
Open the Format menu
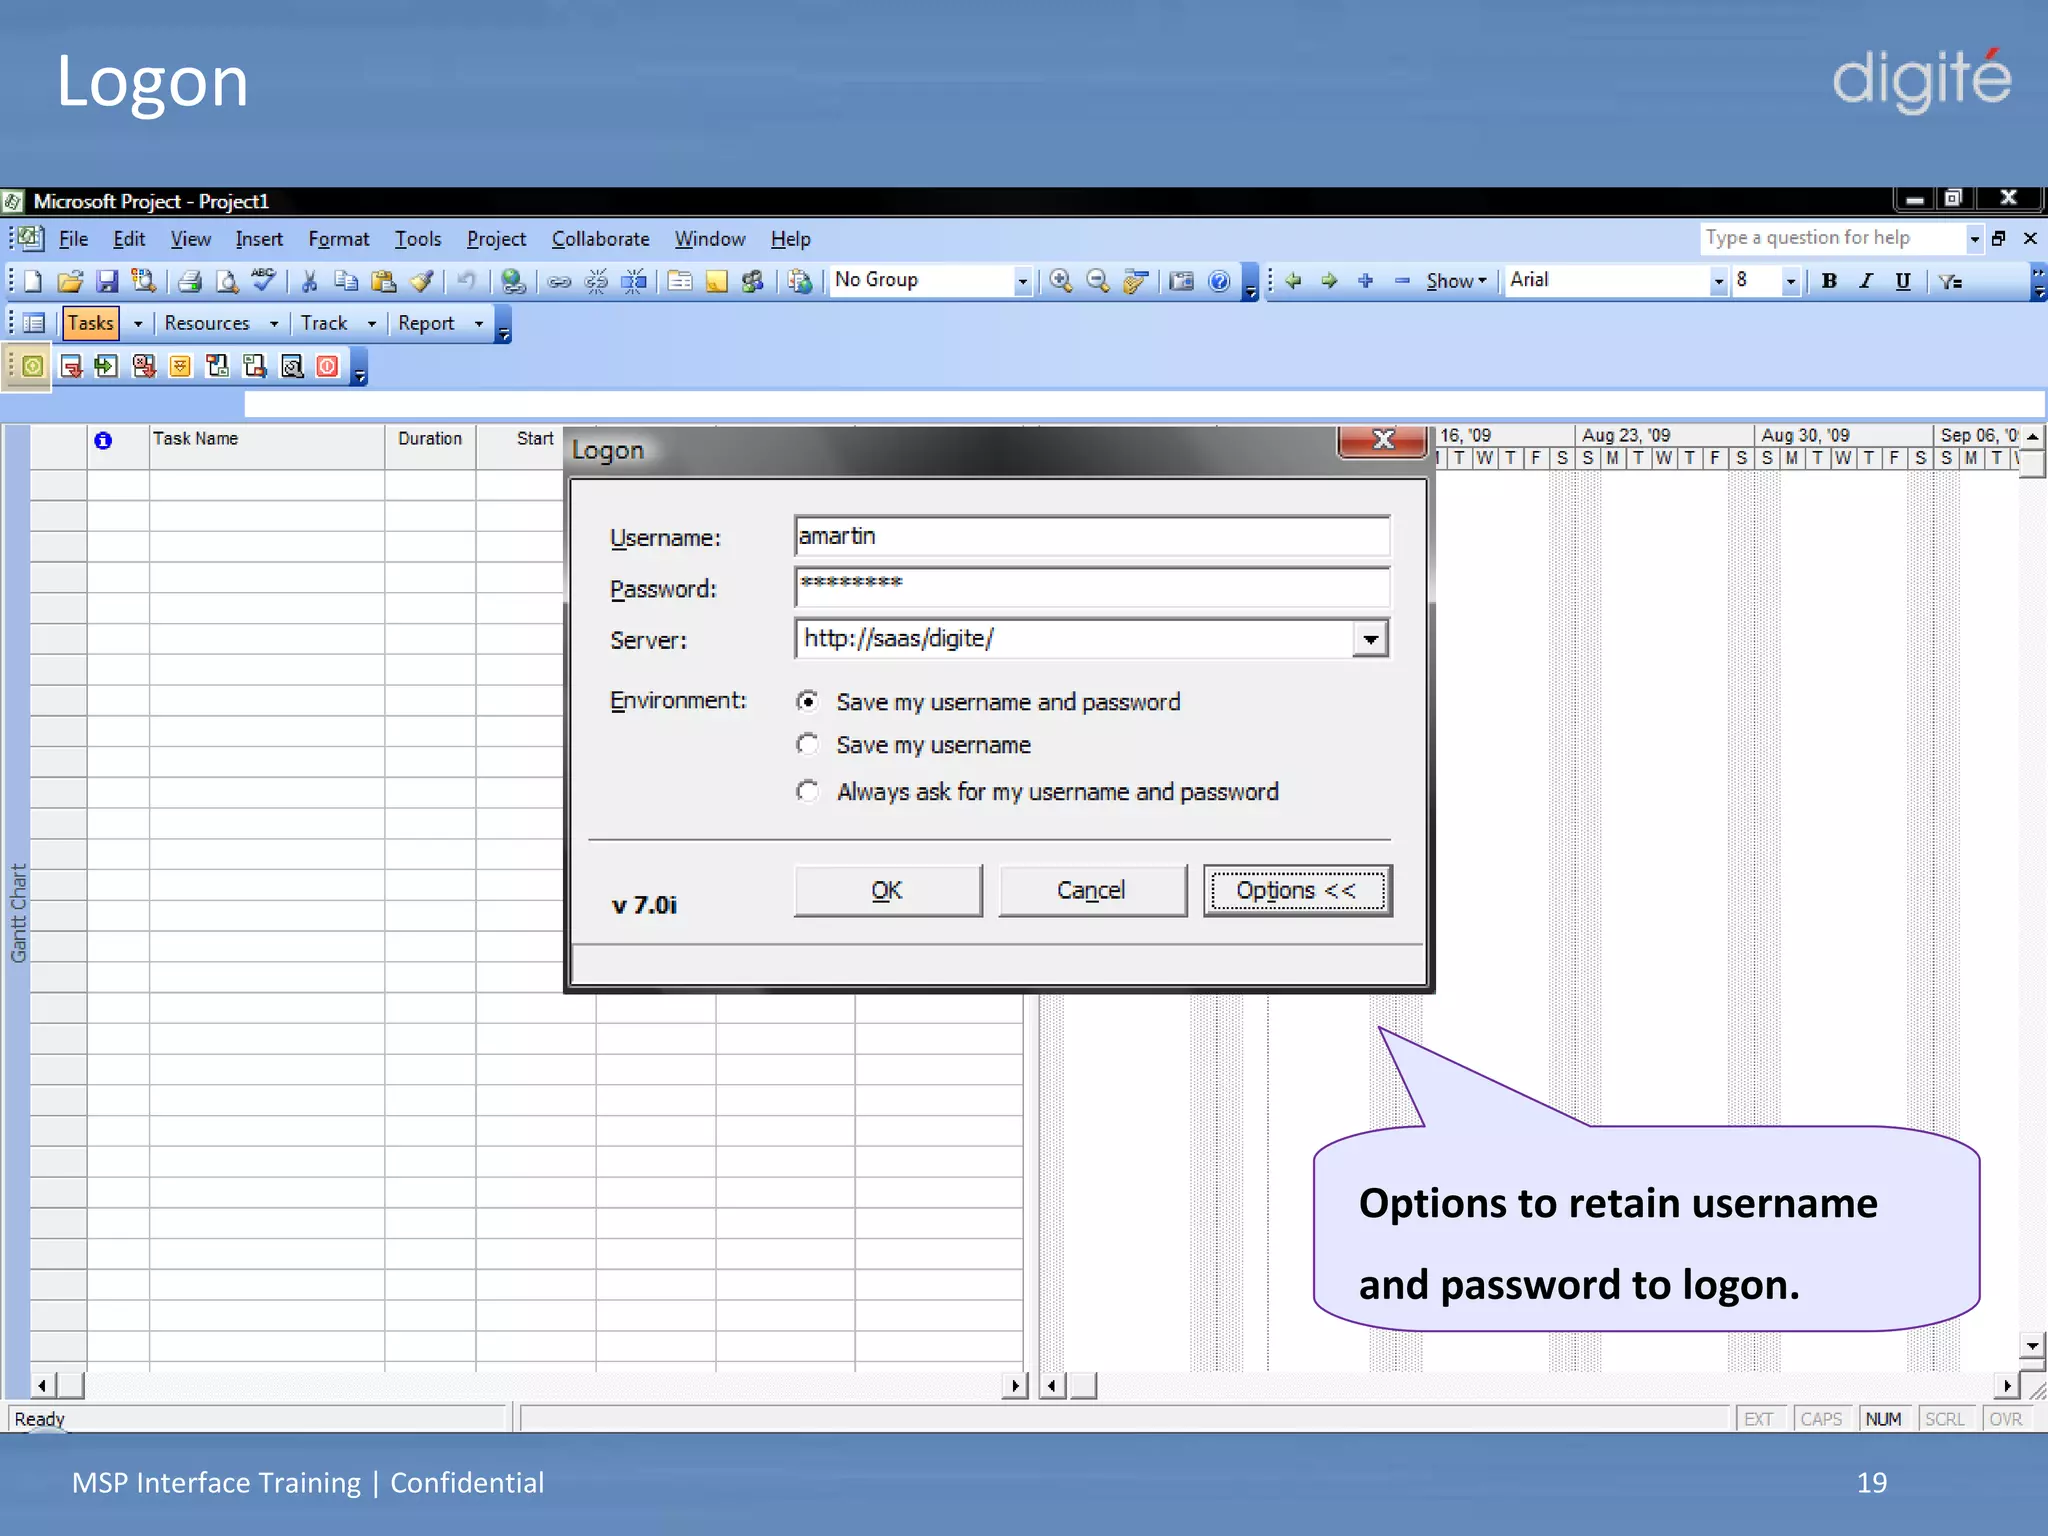(x=338, y=239)
